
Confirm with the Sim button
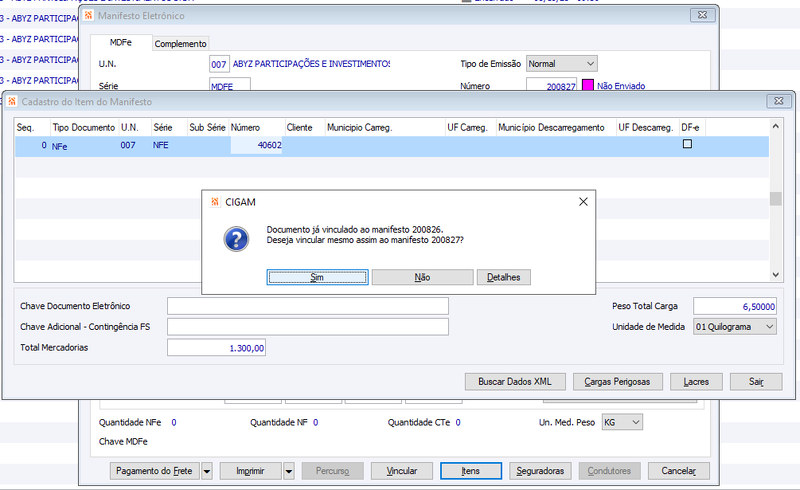[x=317, y=277]
